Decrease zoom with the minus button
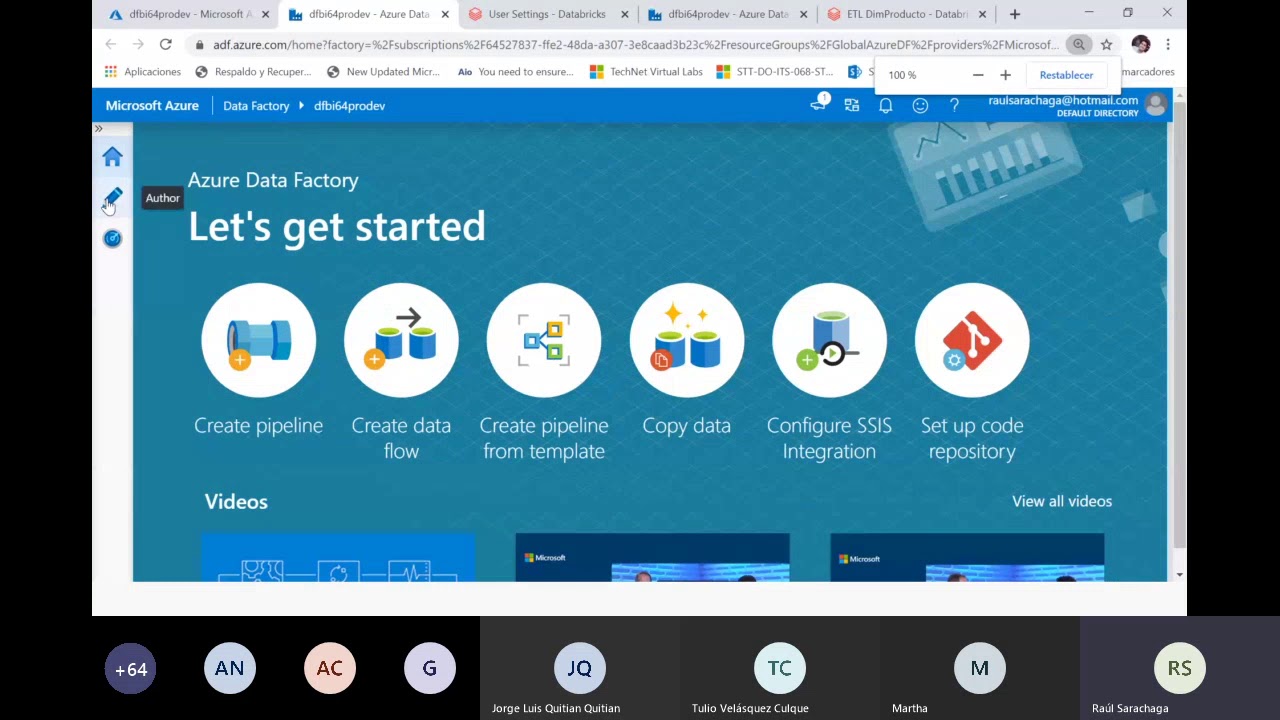 click(978, 75)
